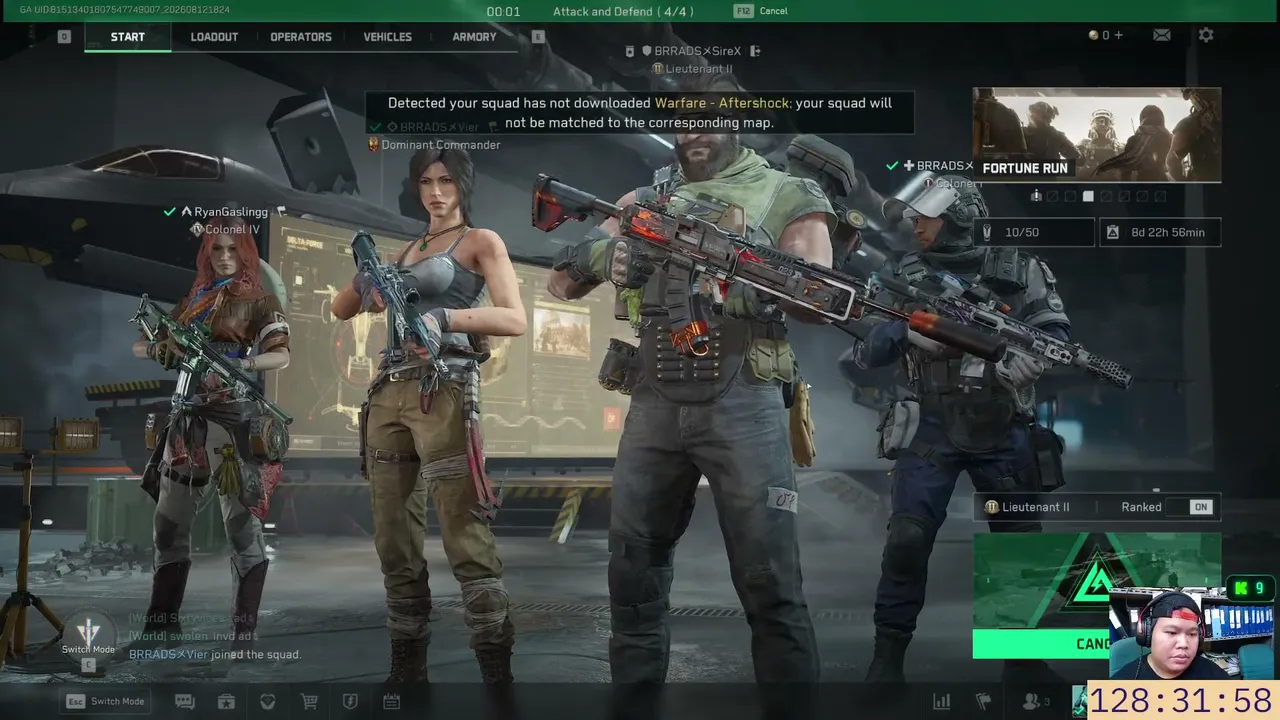
Task: Open the mail inbox envelope
Action: (1161, 35)
